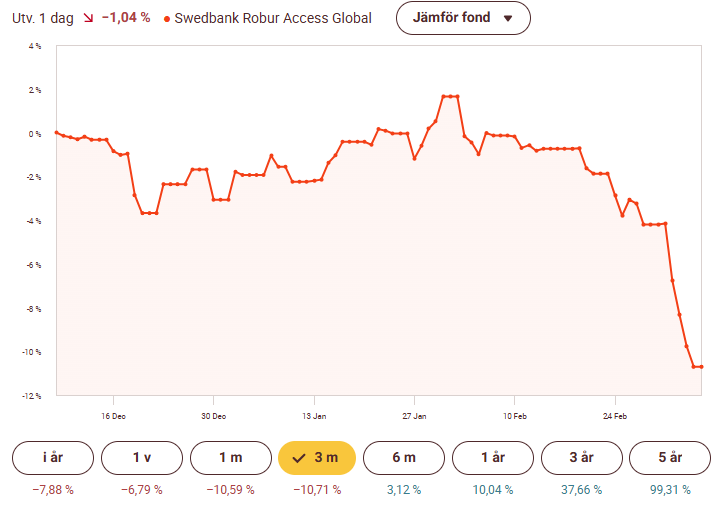This screenshot has width=727, height=521.
Task: Click the first data point at 0 %
Action: [x=56, y=132]
